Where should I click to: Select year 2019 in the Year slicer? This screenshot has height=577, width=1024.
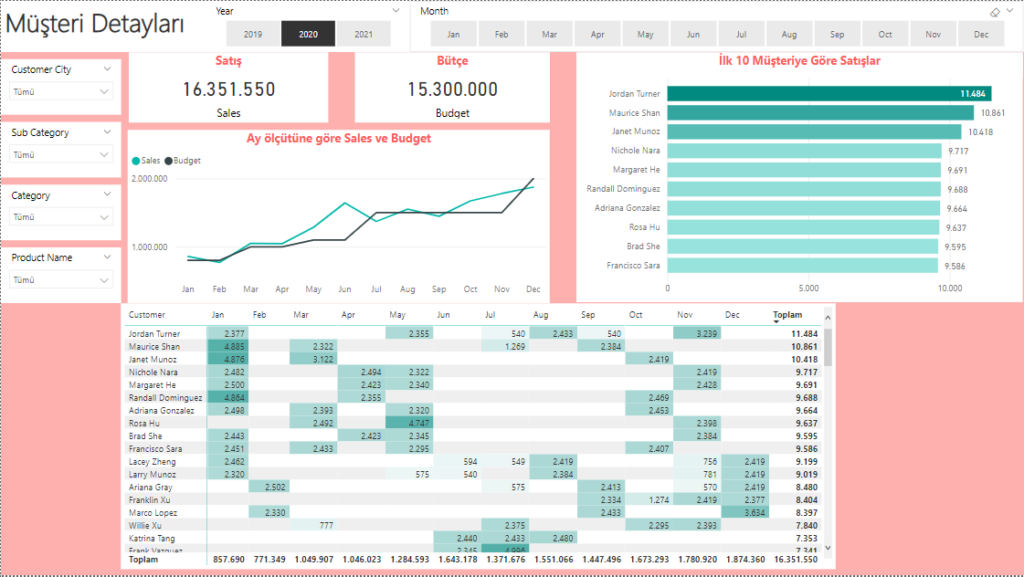(253, 34)
